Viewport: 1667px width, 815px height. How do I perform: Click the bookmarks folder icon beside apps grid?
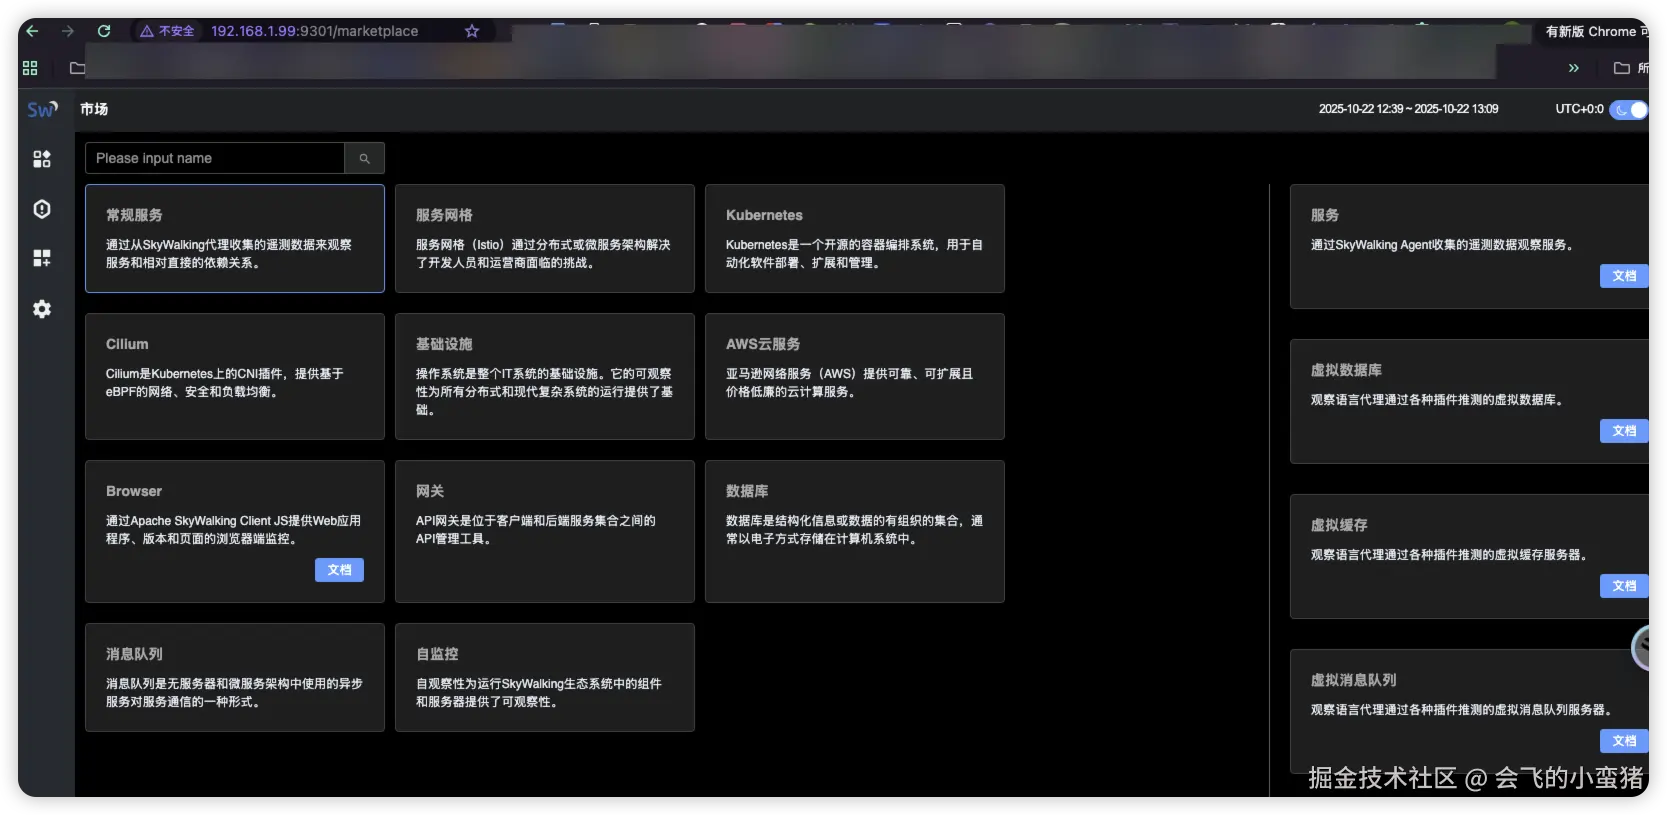pyautogui.click(x=77, y=68)
